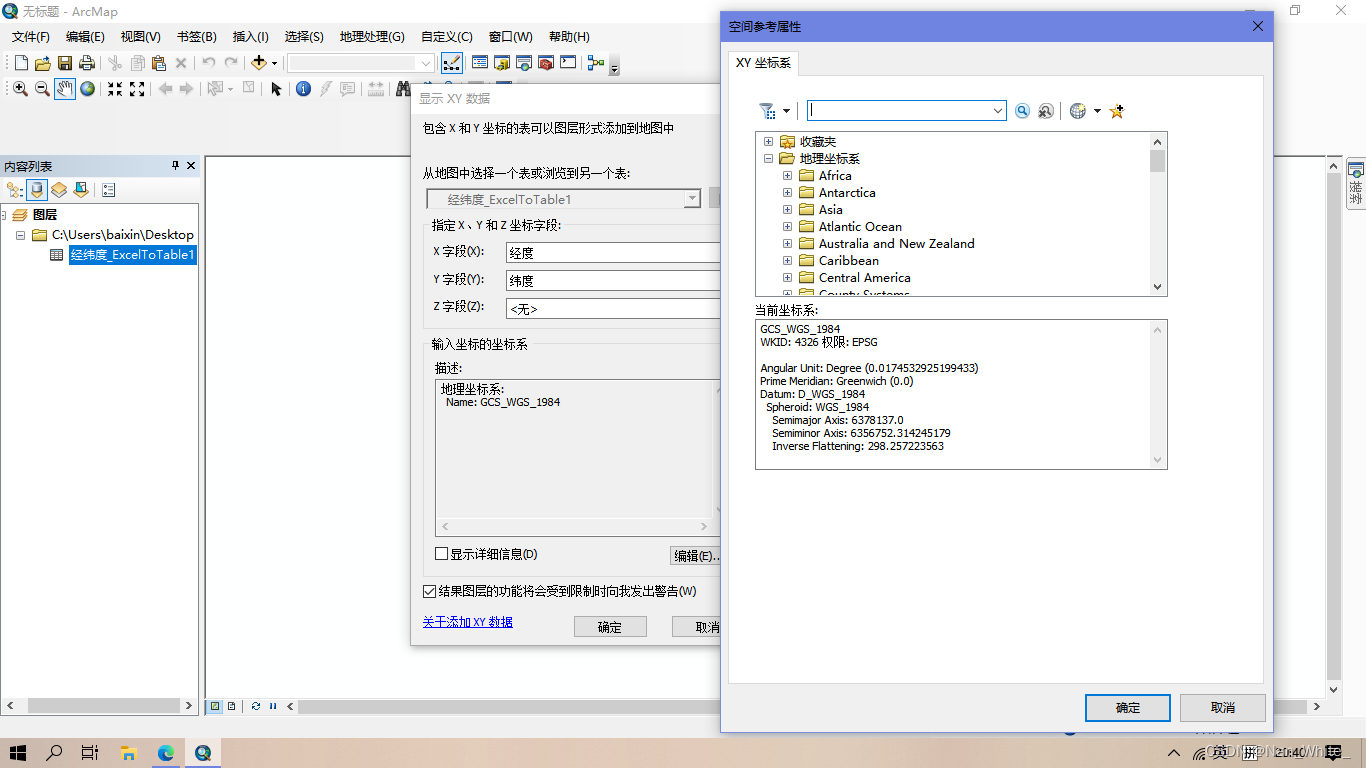This screenshot has height=768, width=1366.
Task: Enable 显示详细信息 checkbox
Action: click(442, 554)
